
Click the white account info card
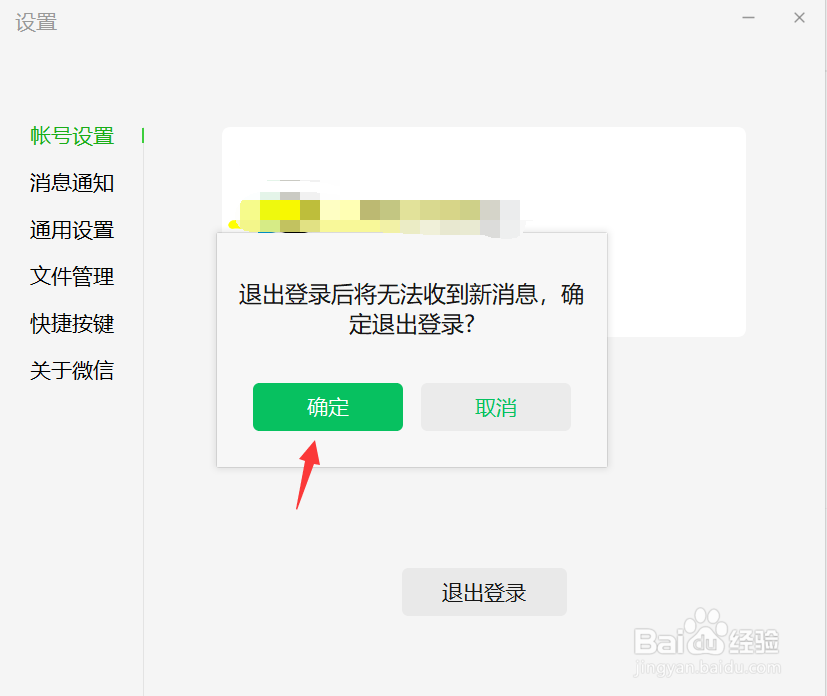(x=484, y=232)
